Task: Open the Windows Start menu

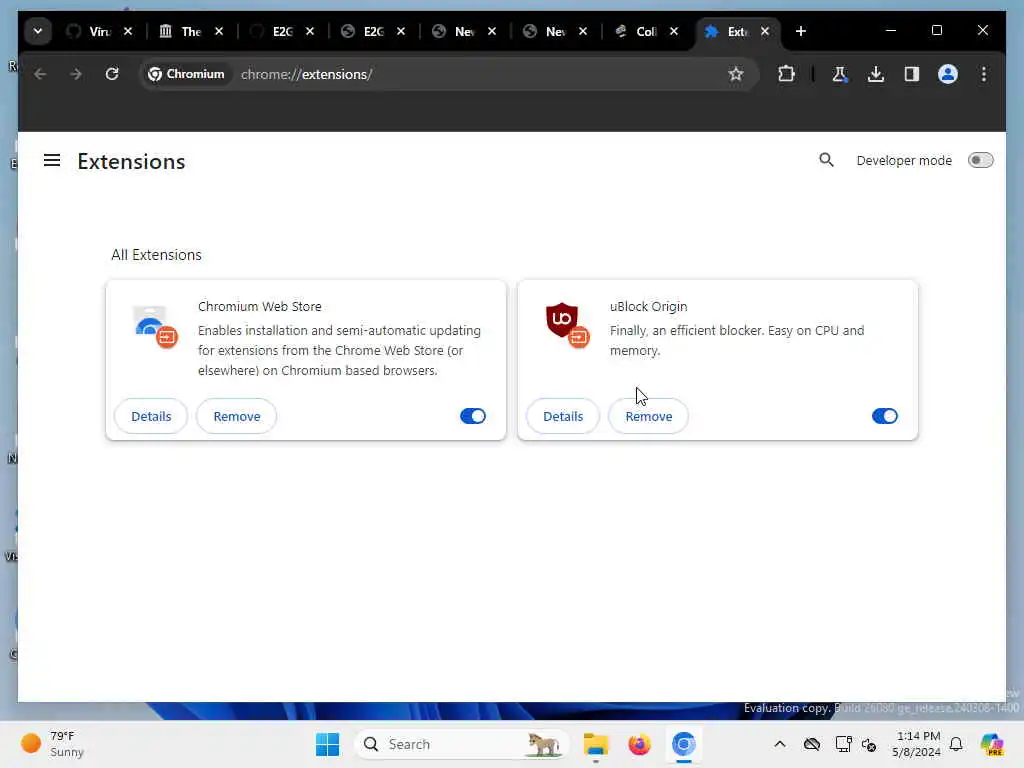Action: click(x=327, y=744)
